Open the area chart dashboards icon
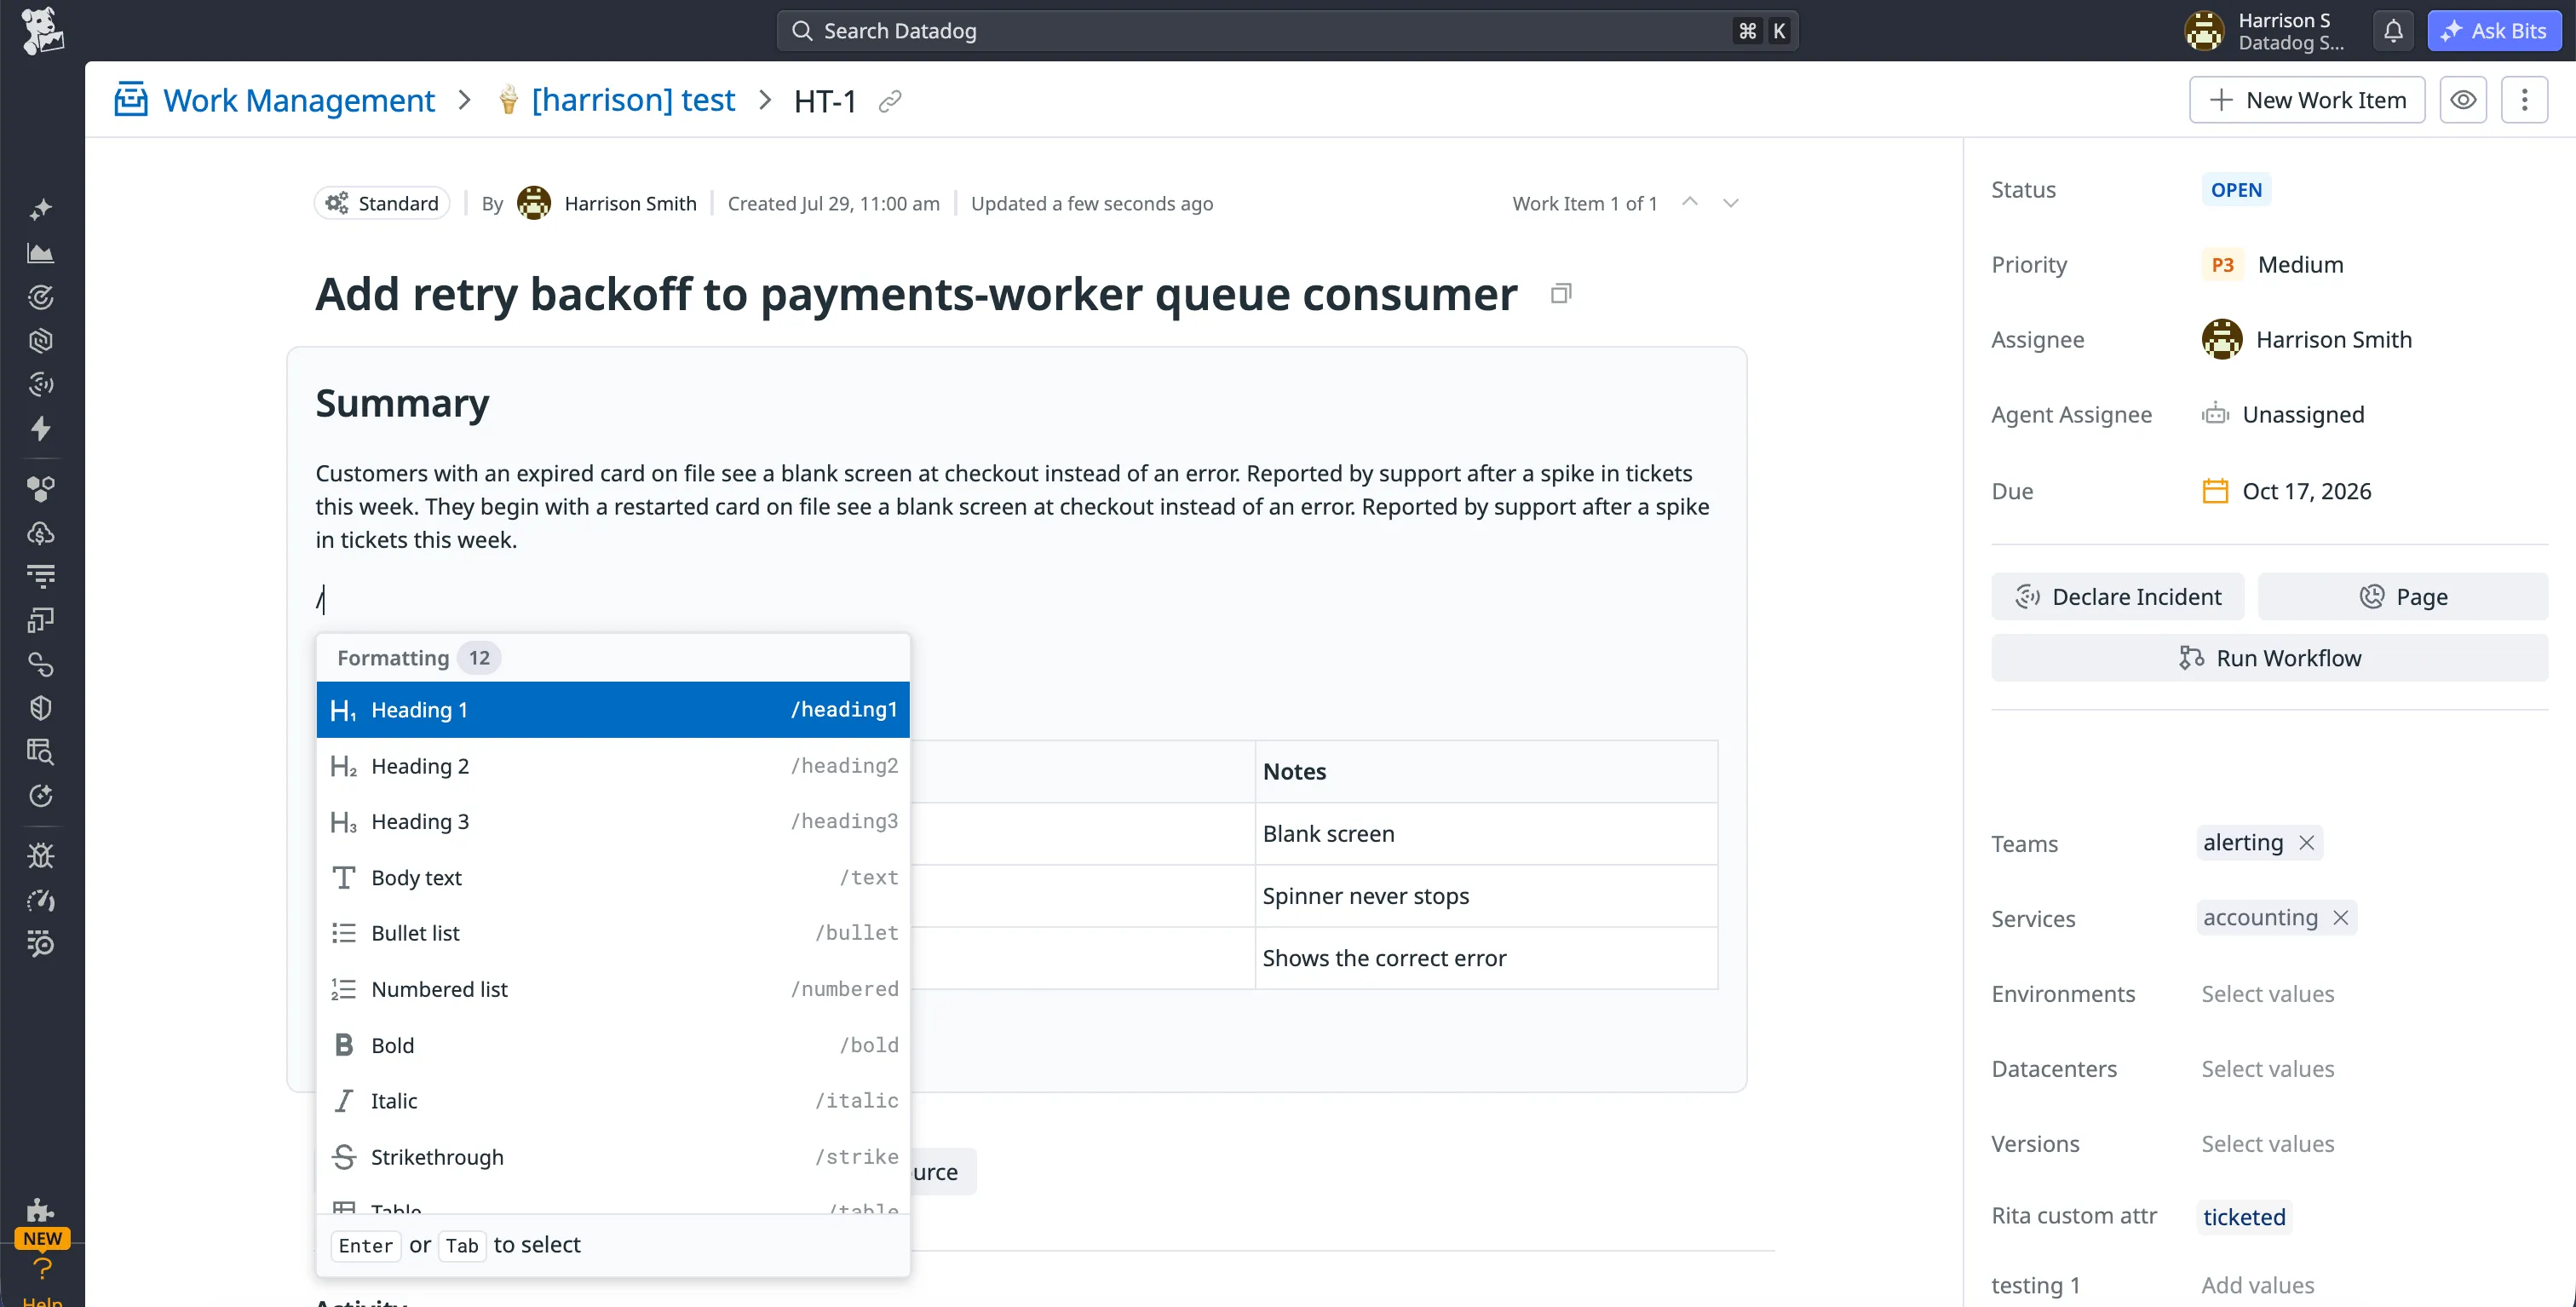 41,253
